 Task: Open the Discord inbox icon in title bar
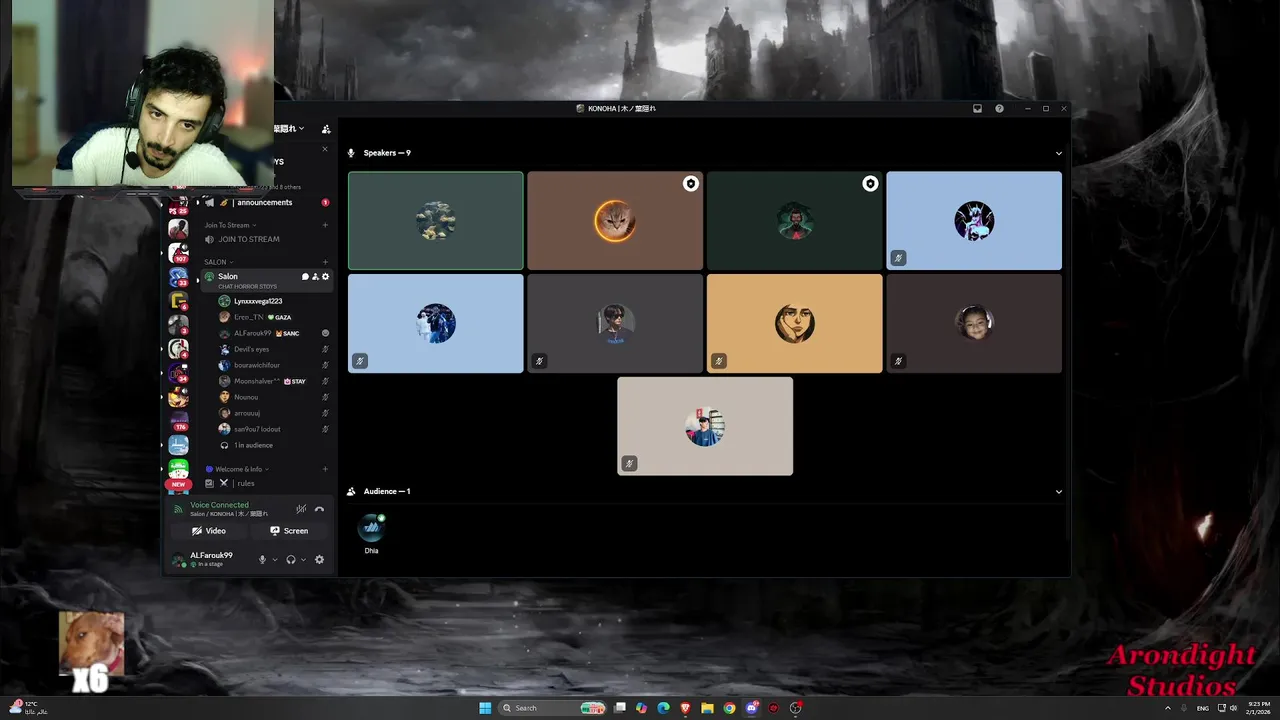click(x=977, y=108)
